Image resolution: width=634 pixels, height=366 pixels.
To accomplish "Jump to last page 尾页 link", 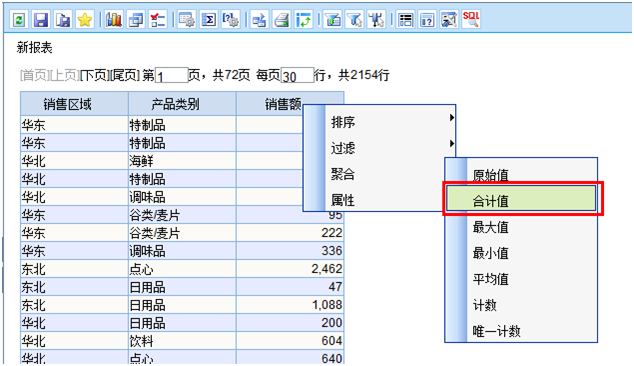I will (x=125, y=75).
